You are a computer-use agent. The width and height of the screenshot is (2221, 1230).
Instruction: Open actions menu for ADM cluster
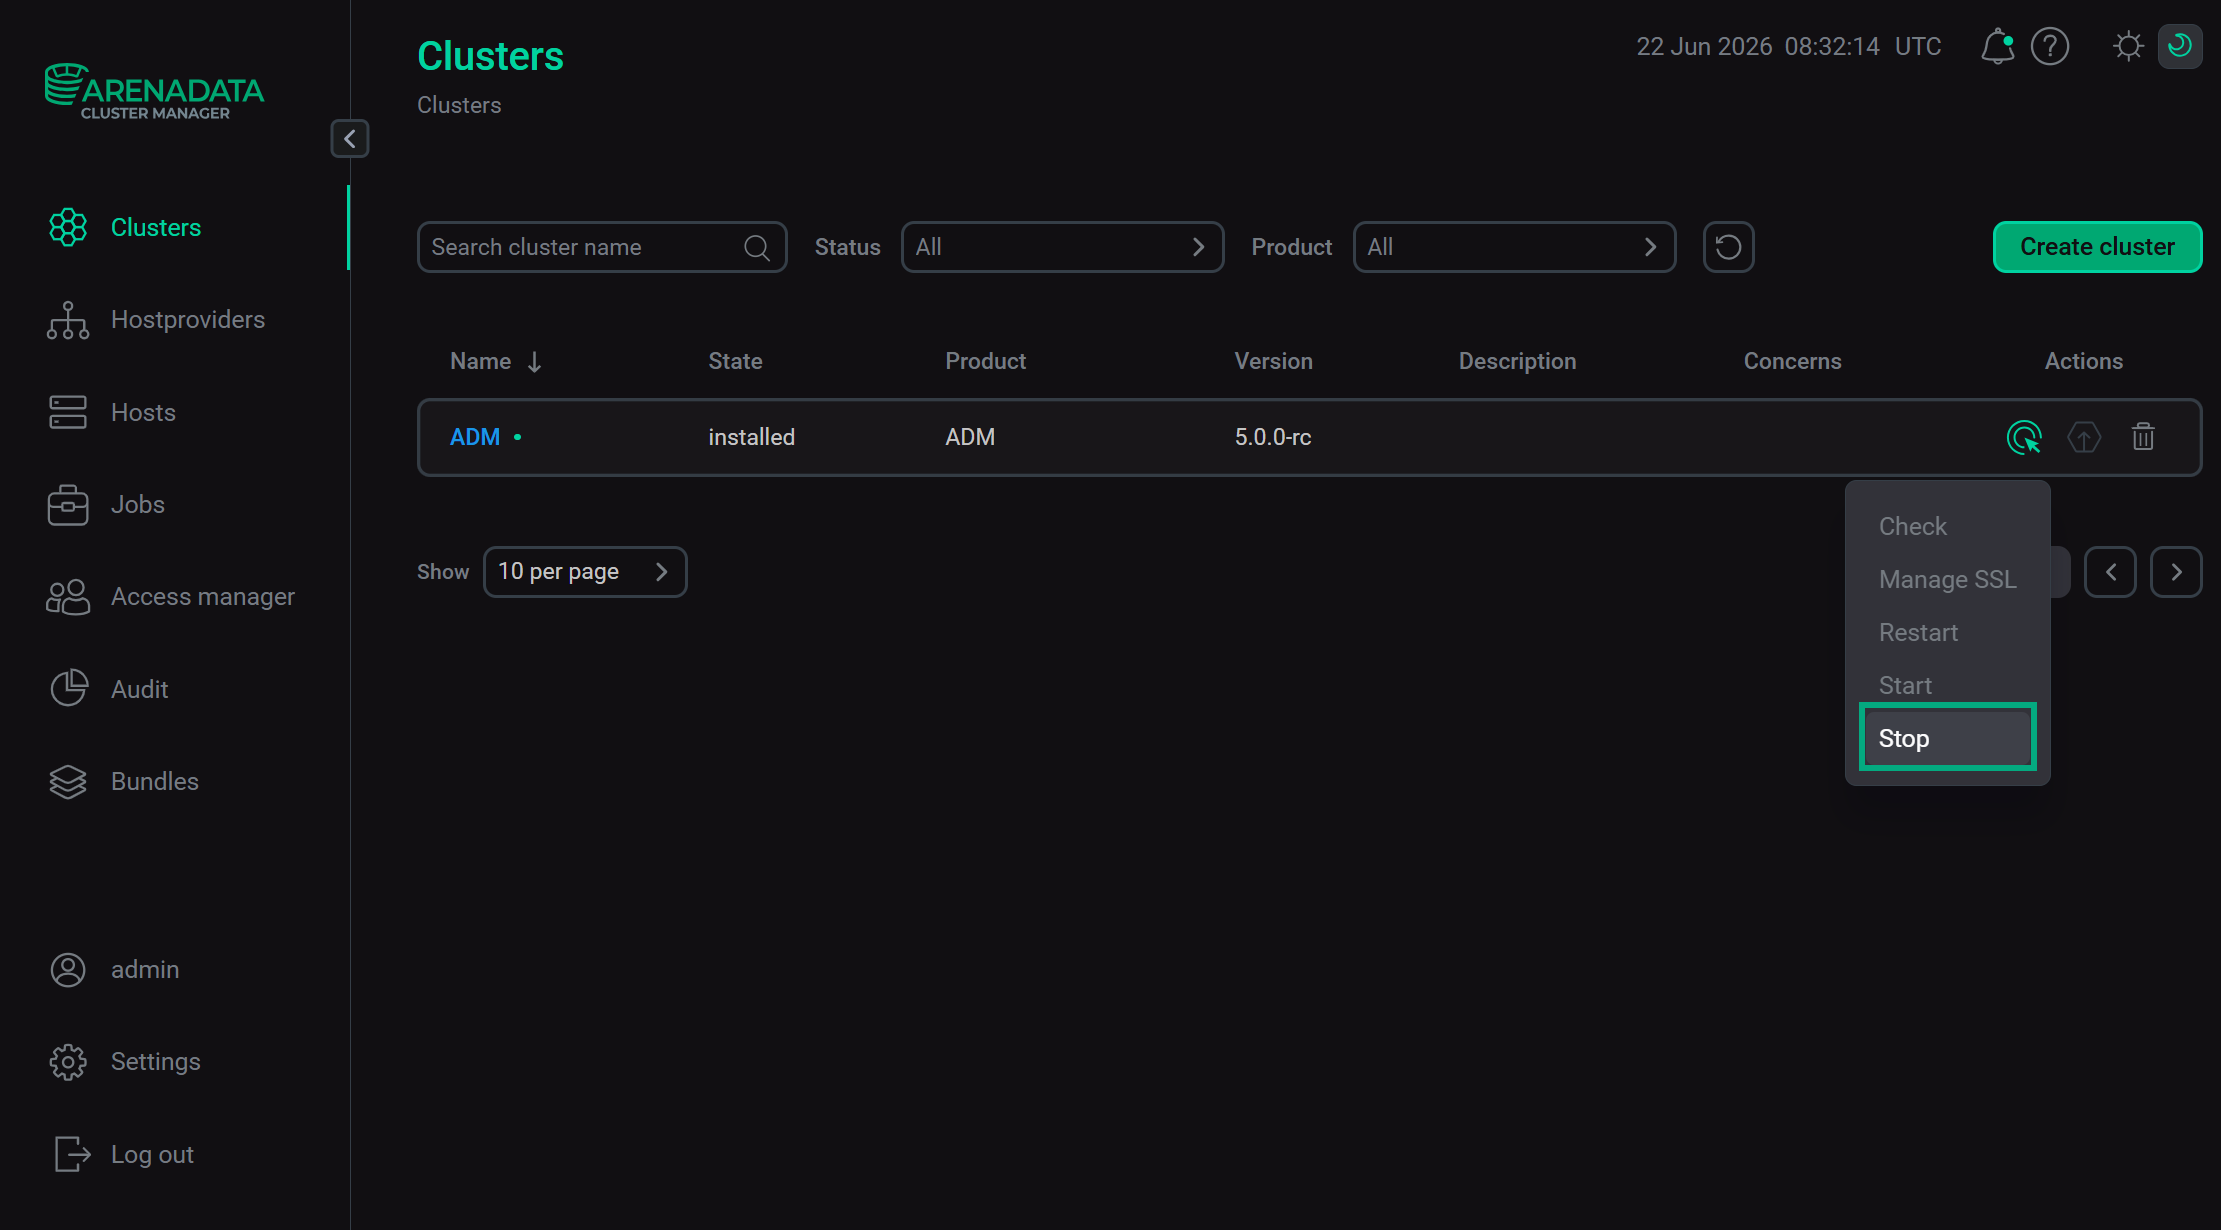pos(2024,437)
